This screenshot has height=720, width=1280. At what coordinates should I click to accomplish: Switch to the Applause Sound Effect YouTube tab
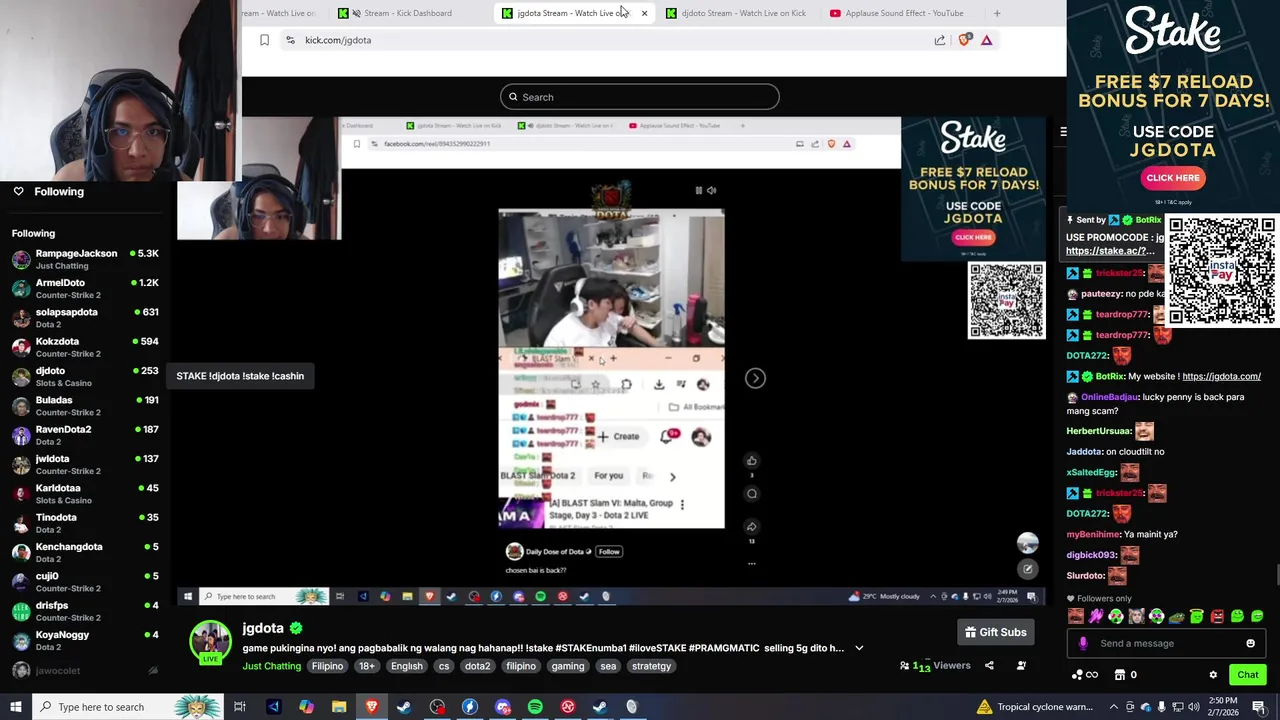897,13
